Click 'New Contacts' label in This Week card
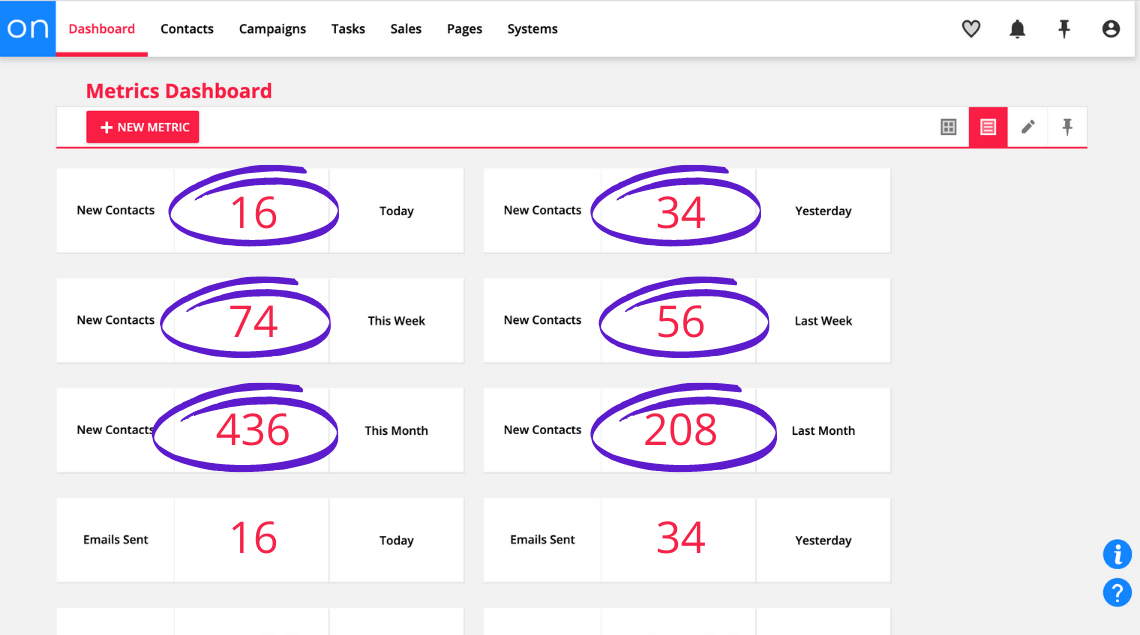1140x635 pixels. click(x=116, y=320)
